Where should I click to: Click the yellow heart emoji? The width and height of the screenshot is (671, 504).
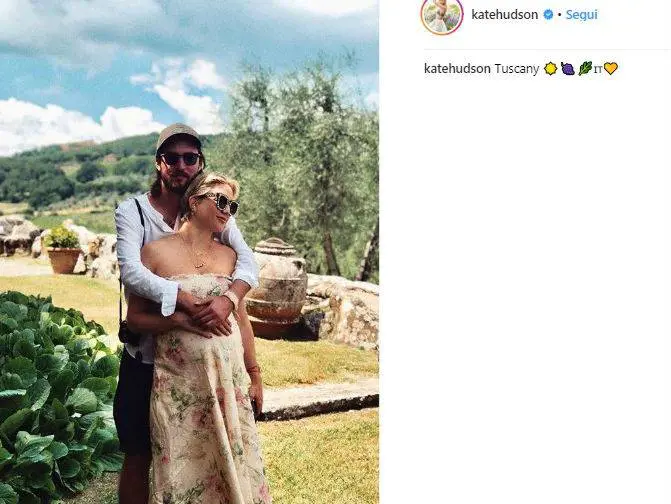[611, 68]
